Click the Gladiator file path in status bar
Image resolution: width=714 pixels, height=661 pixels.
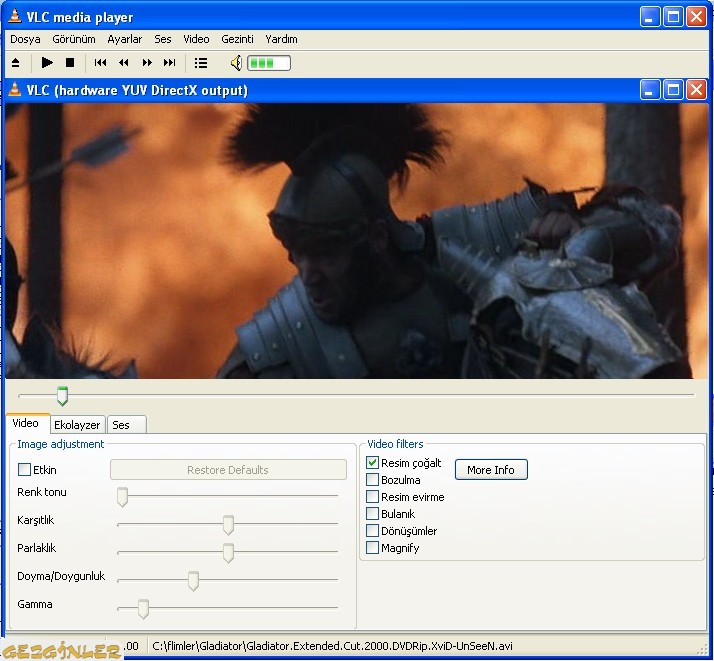point(332,646)
